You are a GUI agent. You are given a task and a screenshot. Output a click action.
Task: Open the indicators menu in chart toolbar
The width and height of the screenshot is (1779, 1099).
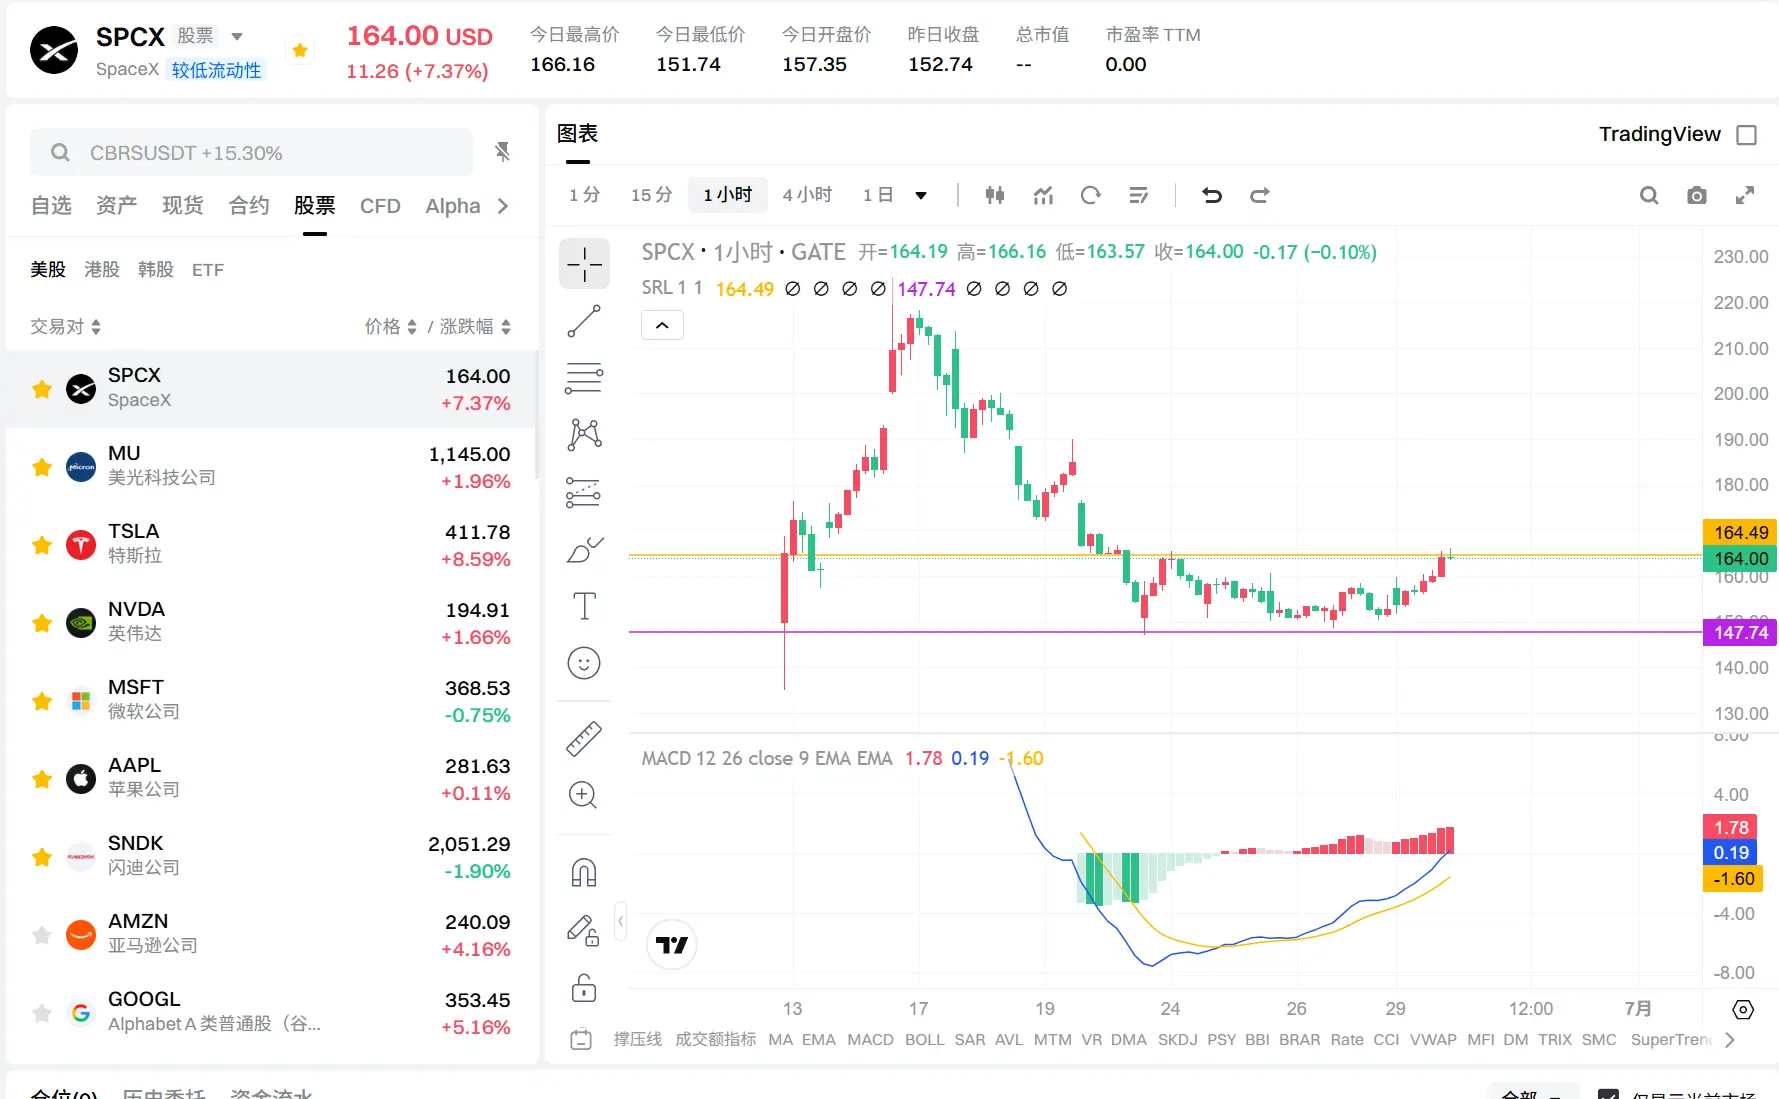(1043, 195)
